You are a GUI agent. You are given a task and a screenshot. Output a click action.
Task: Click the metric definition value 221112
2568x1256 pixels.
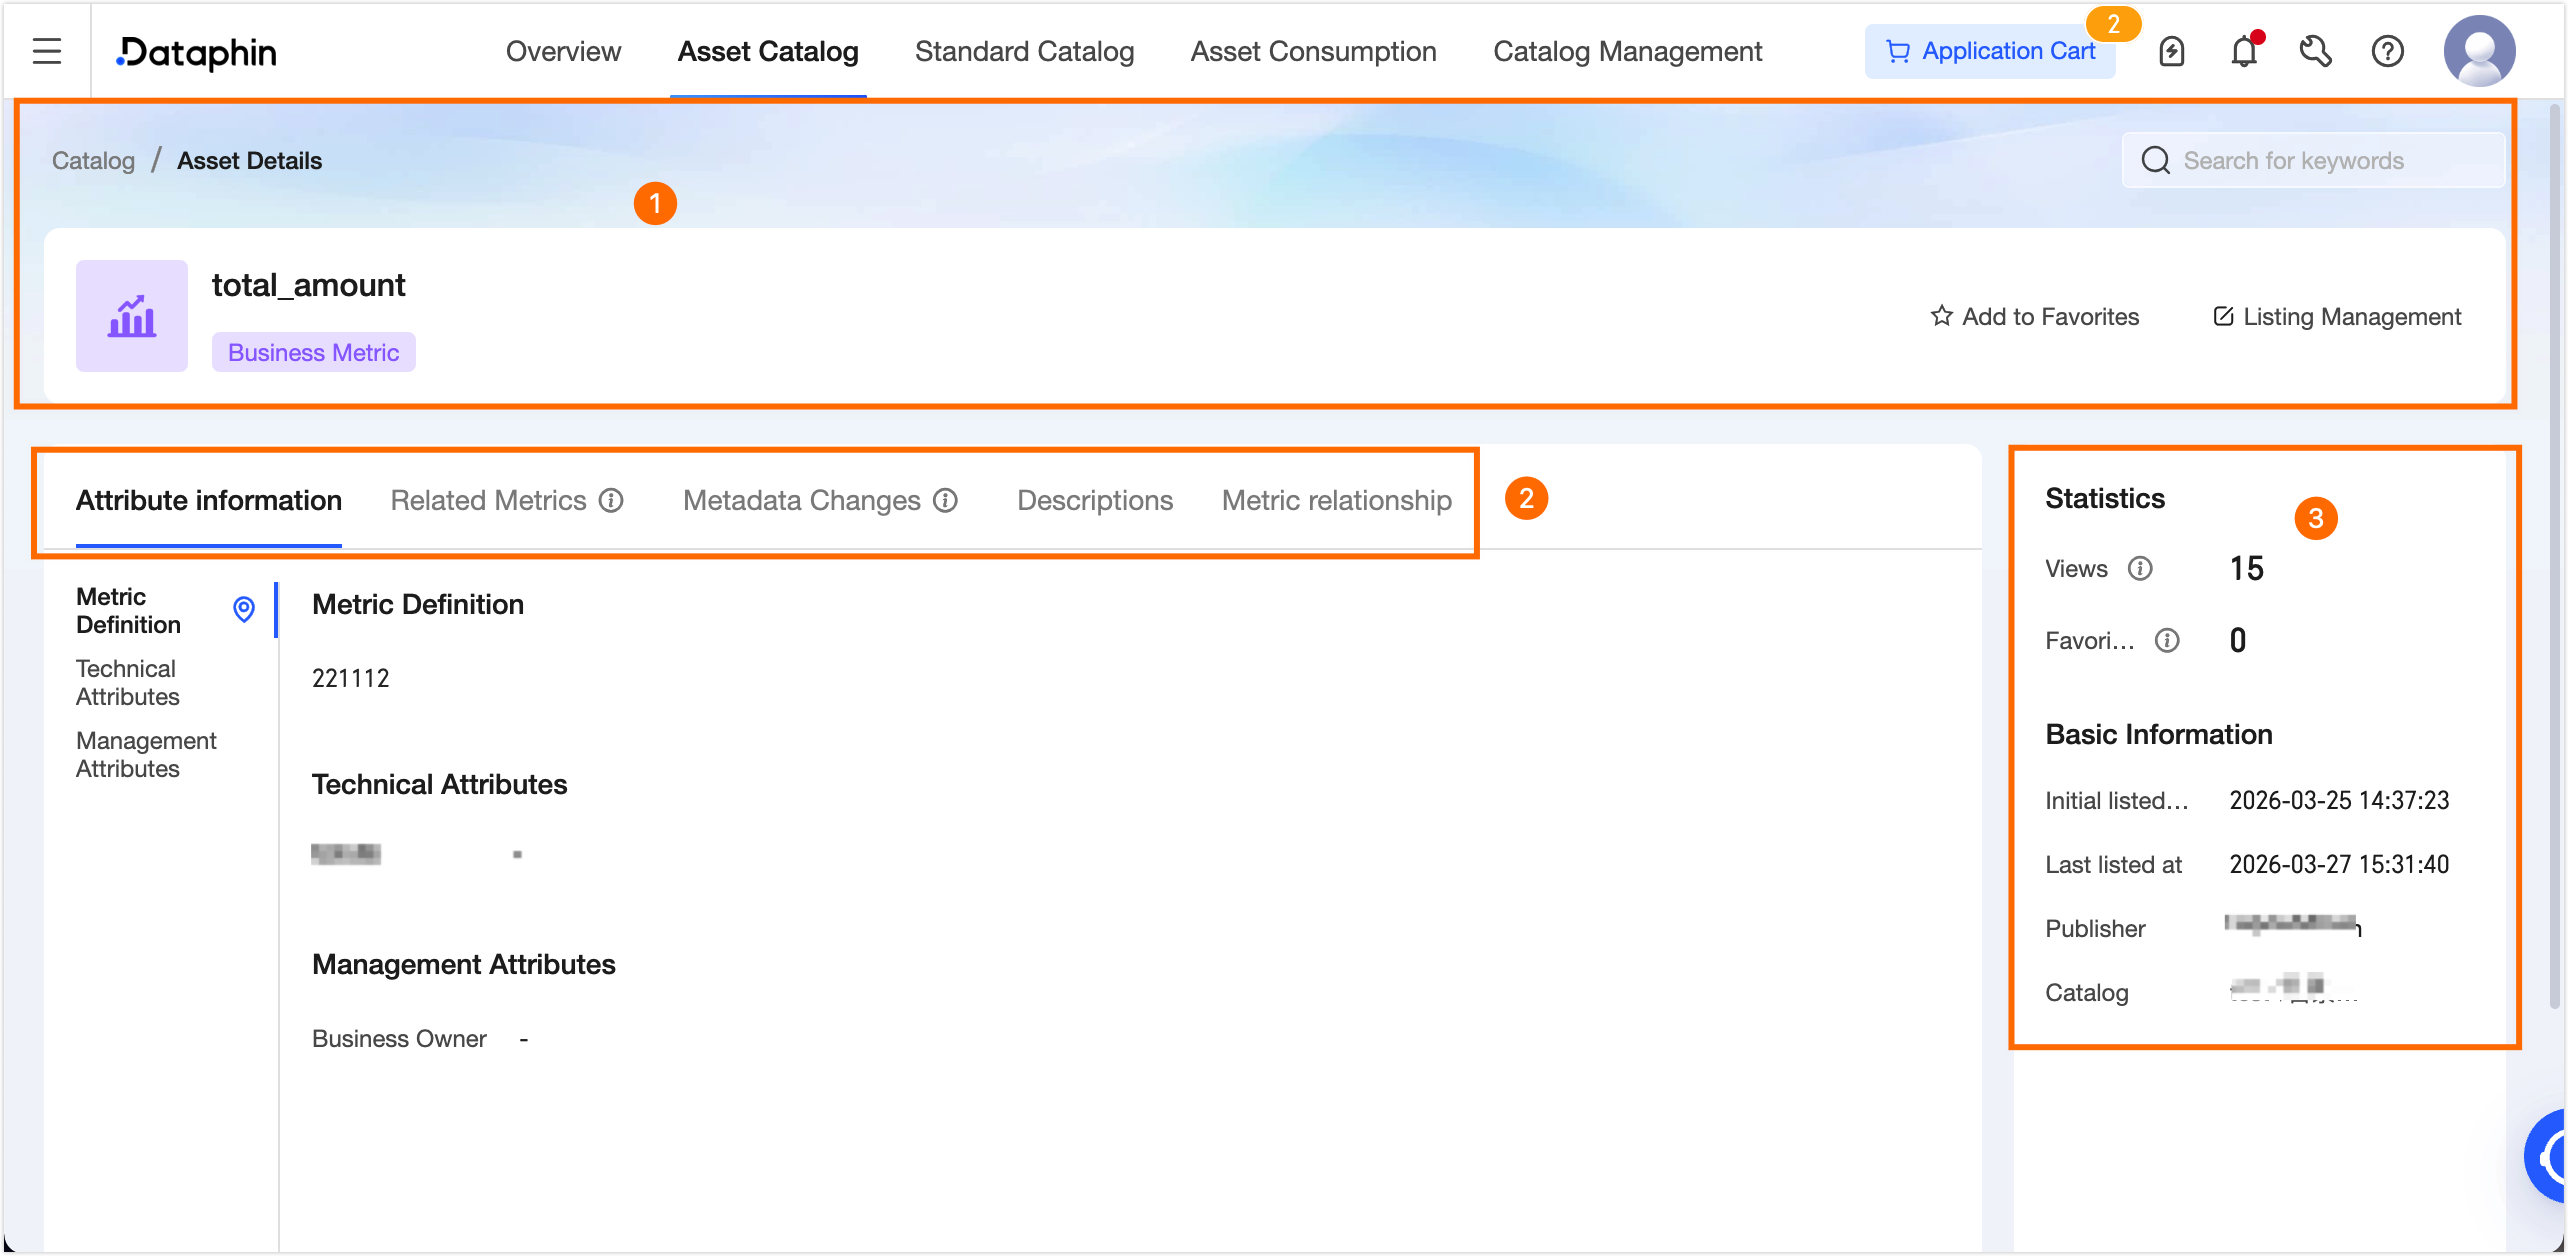pyautogui.click(x=350, y=678)
